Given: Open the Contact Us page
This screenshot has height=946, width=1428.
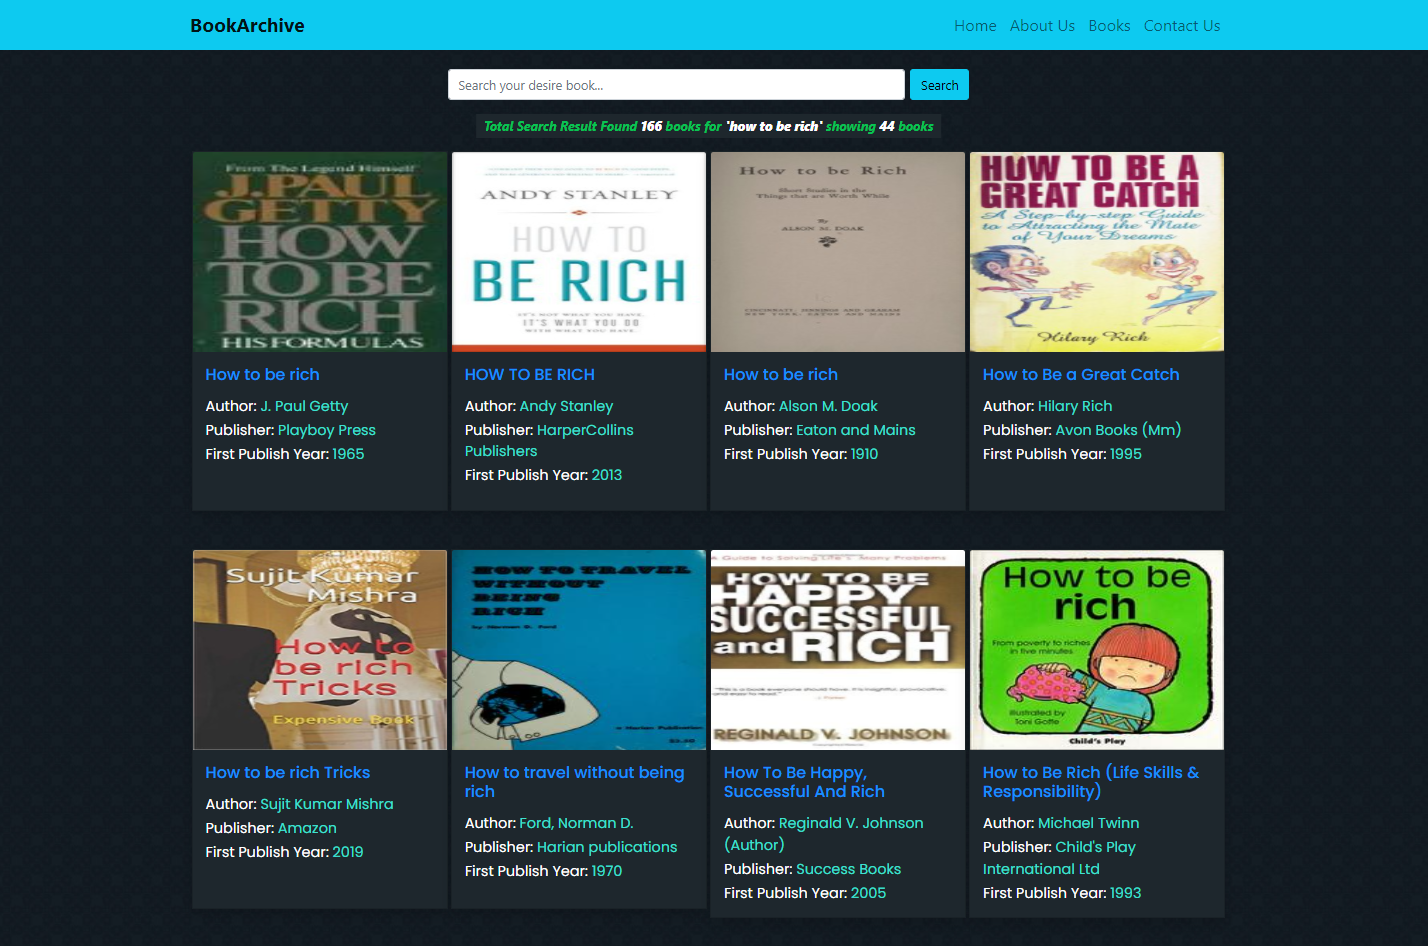Looking at the screenshot, I should click(1181, 26).
